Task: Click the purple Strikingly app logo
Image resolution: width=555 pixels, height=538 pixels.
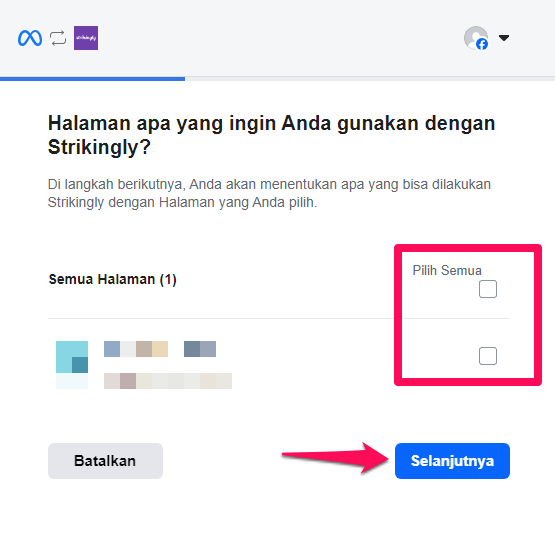Action: 86,38
